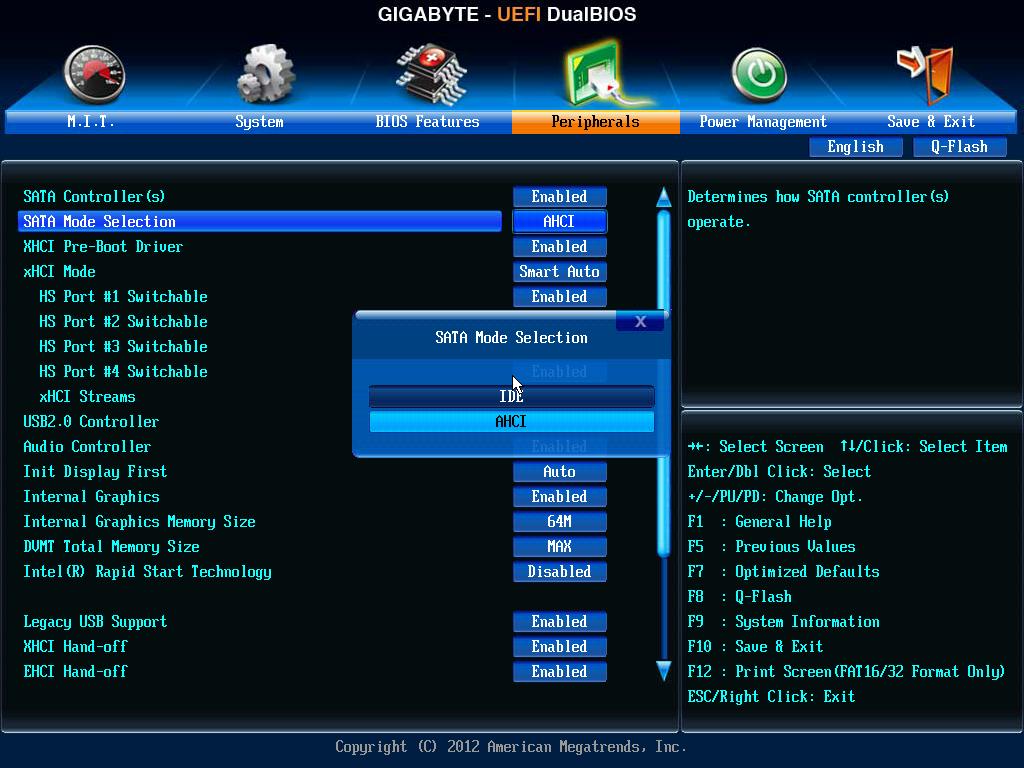The width and height of the screenshot is (1024, 768).
Task: Click the vertical scrollbar thumb
Action: click(x=664, y=383)
